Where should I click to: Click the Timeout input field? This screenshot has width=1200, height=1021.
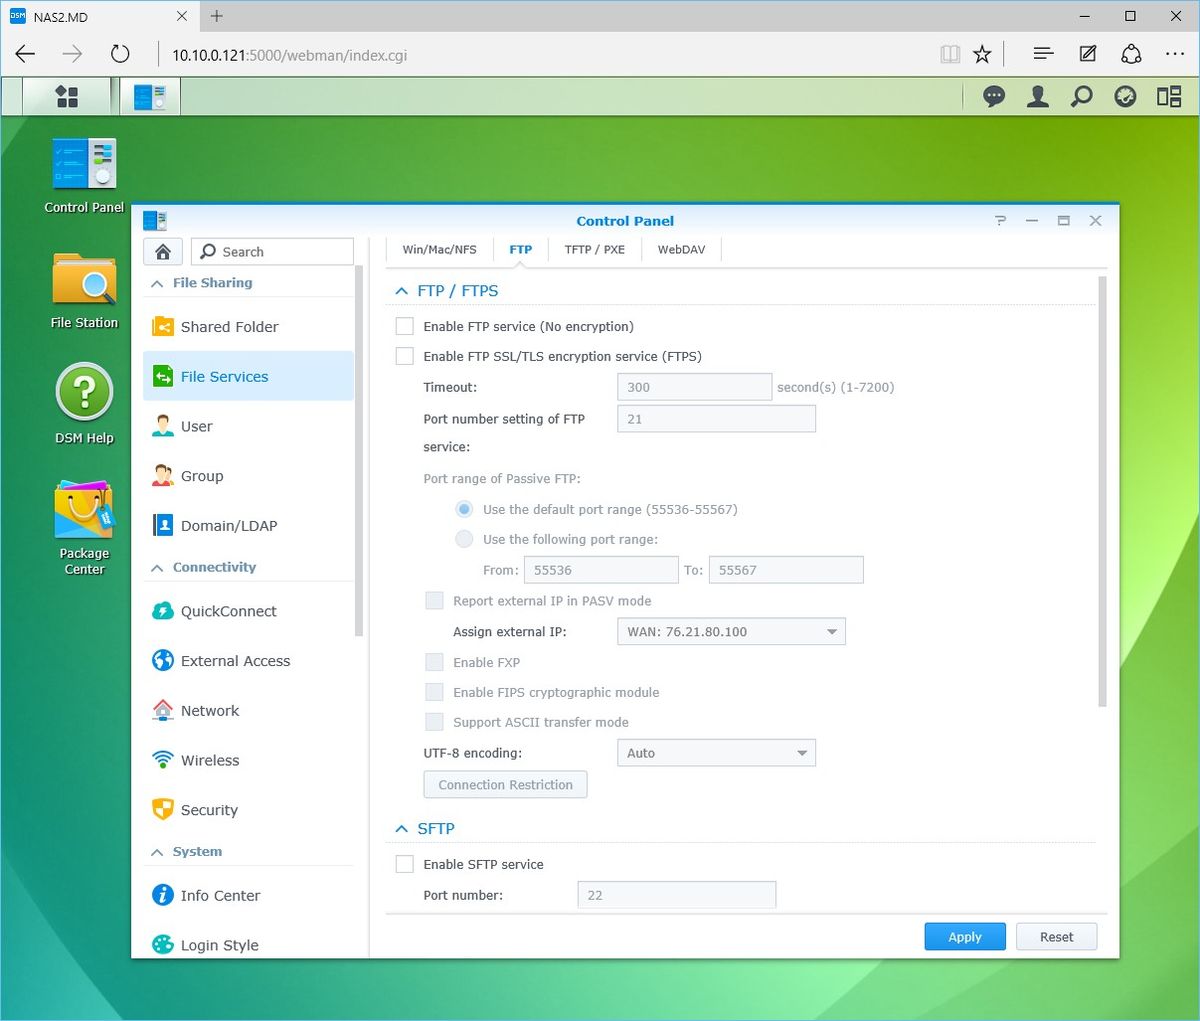[x=694, y=387]
